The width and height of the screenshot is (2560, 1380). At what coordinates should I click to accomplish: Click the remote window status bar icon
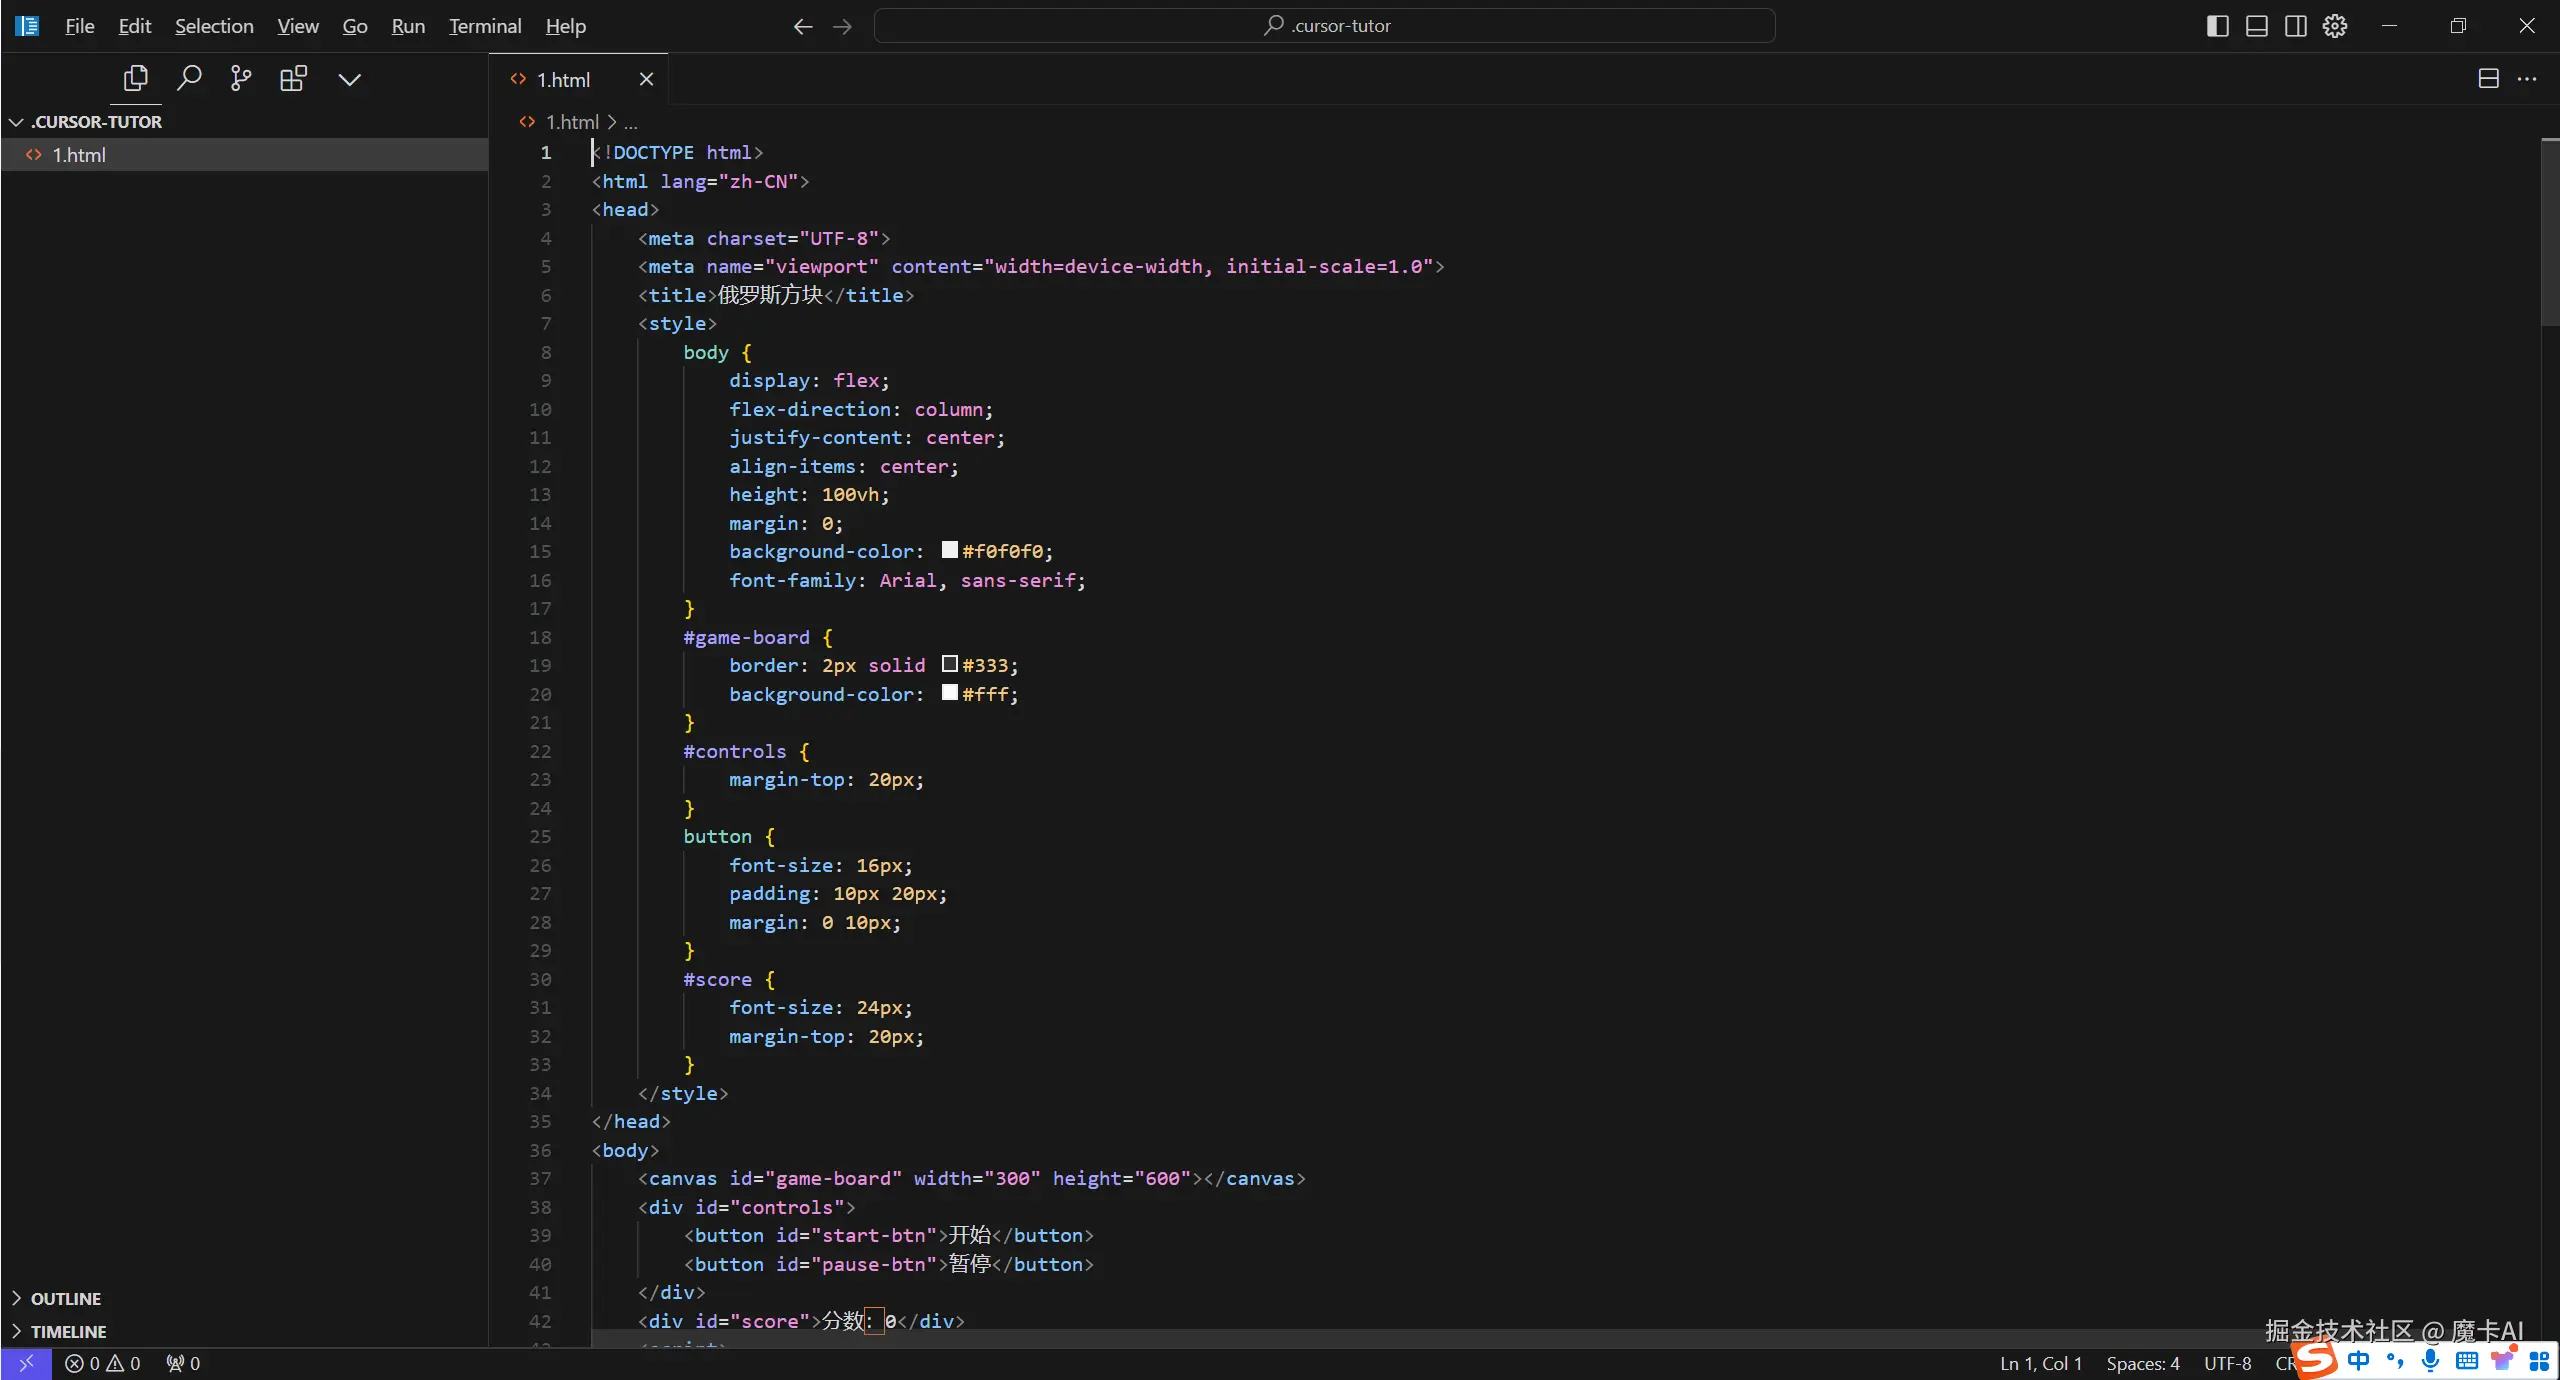tap(26, 1363)
